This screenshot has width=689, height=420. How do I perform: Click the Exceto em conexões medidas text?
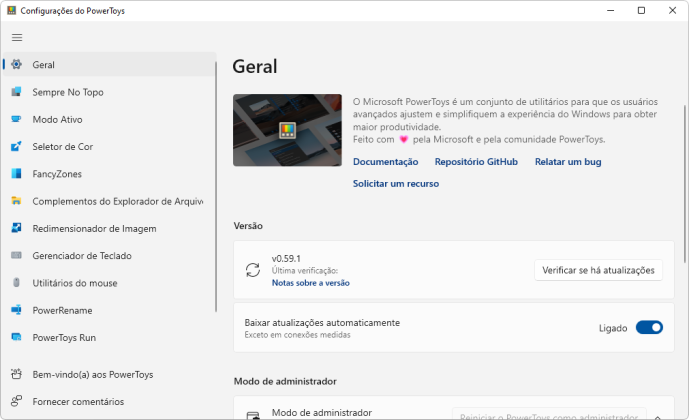[297, 335]
